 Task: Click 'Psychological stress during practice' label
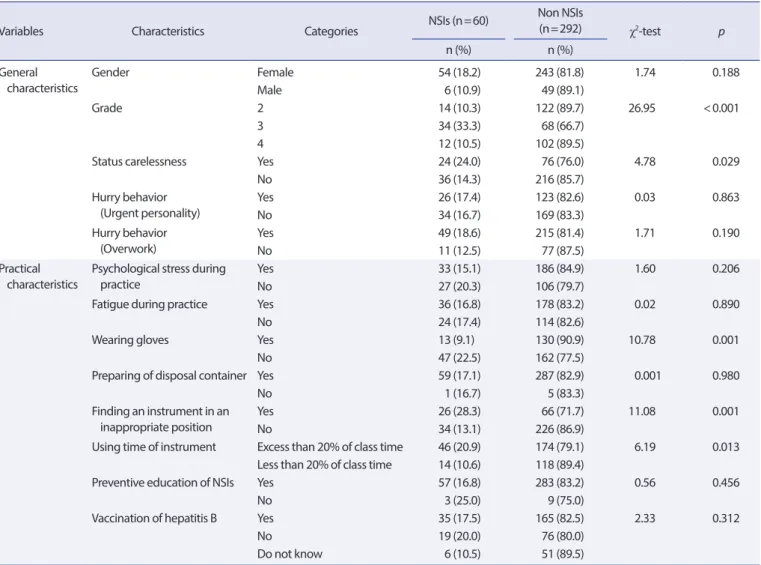point(158,277)
